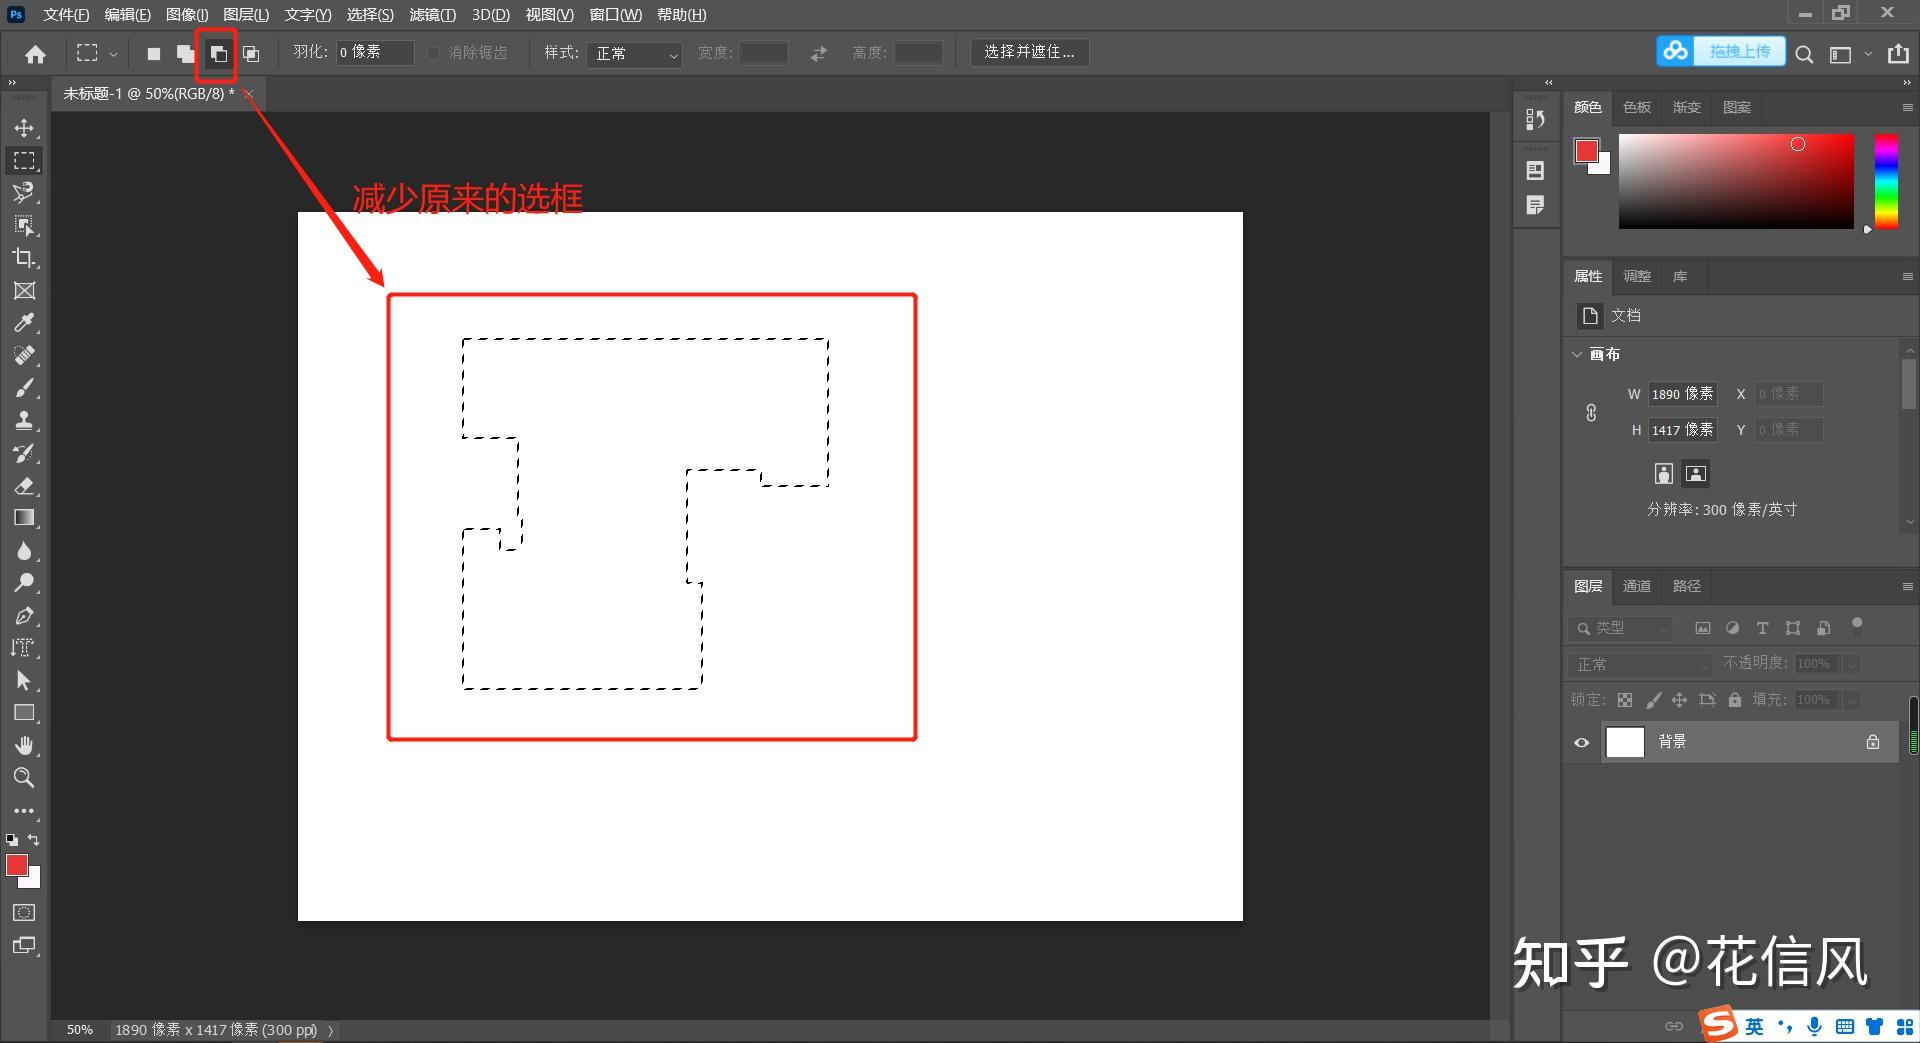
Task: Choose Add to selection mode
Action: pos(186,54)
